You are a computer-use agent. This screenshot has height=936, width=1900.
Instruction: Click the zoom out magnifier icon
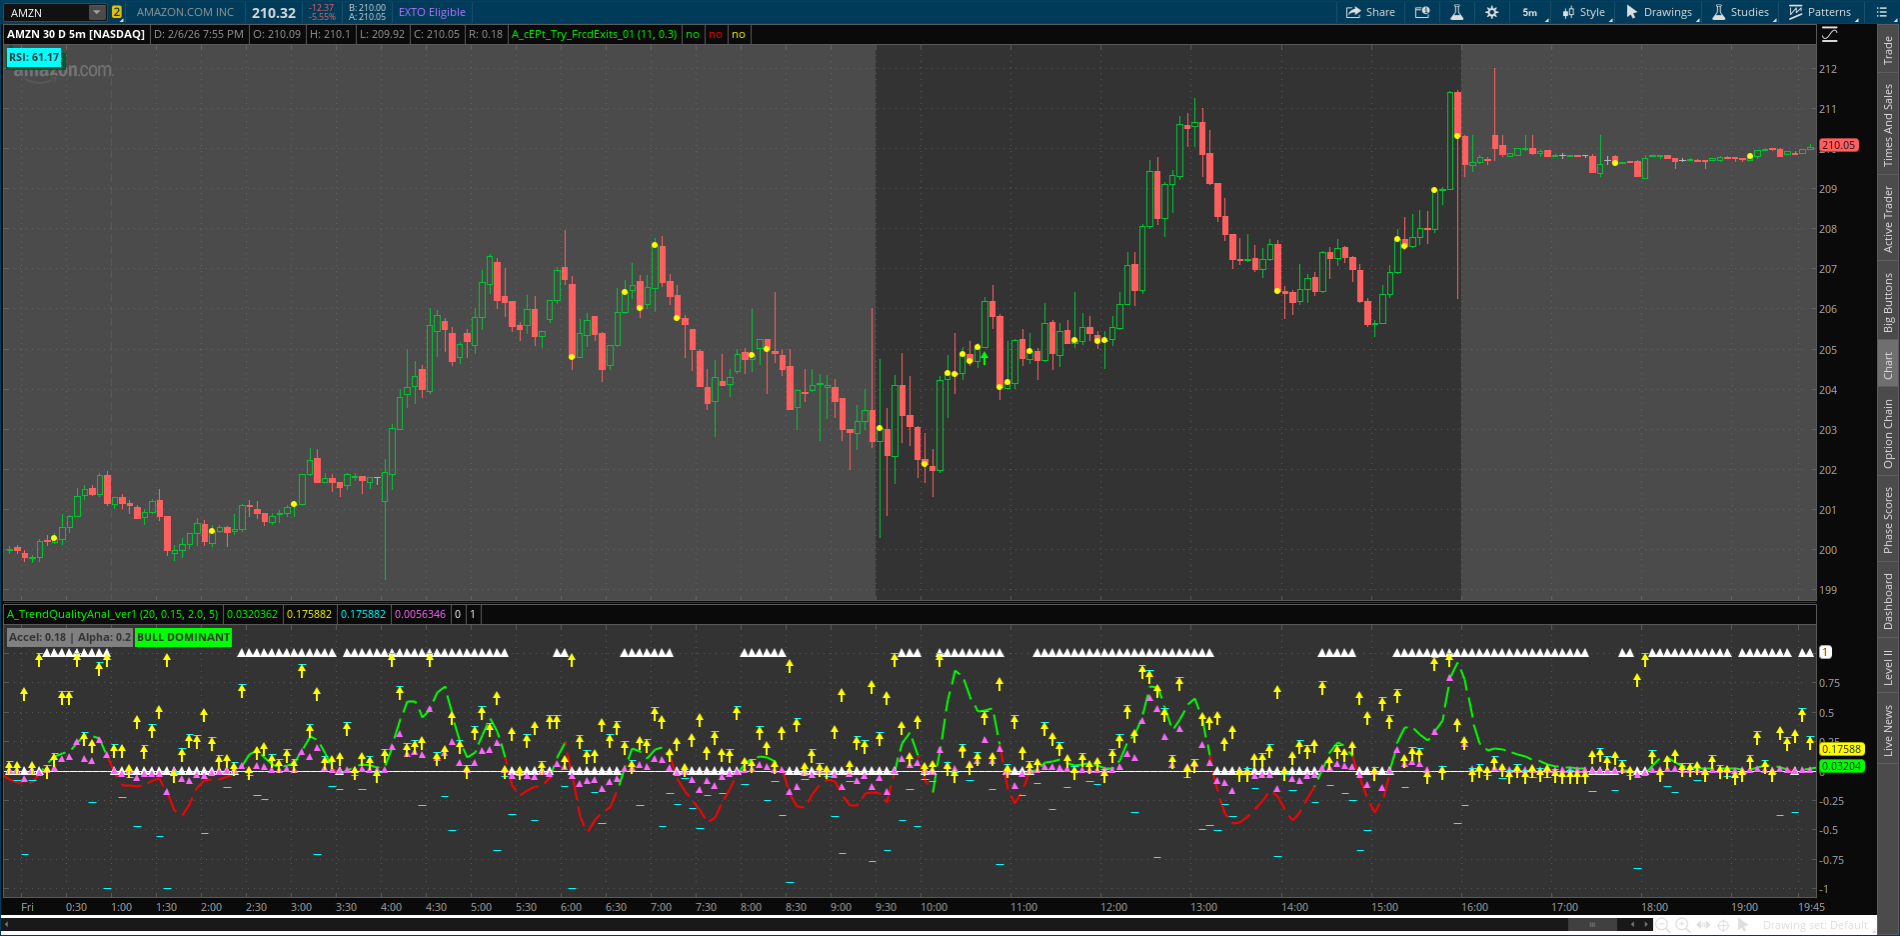[1663, 925]
